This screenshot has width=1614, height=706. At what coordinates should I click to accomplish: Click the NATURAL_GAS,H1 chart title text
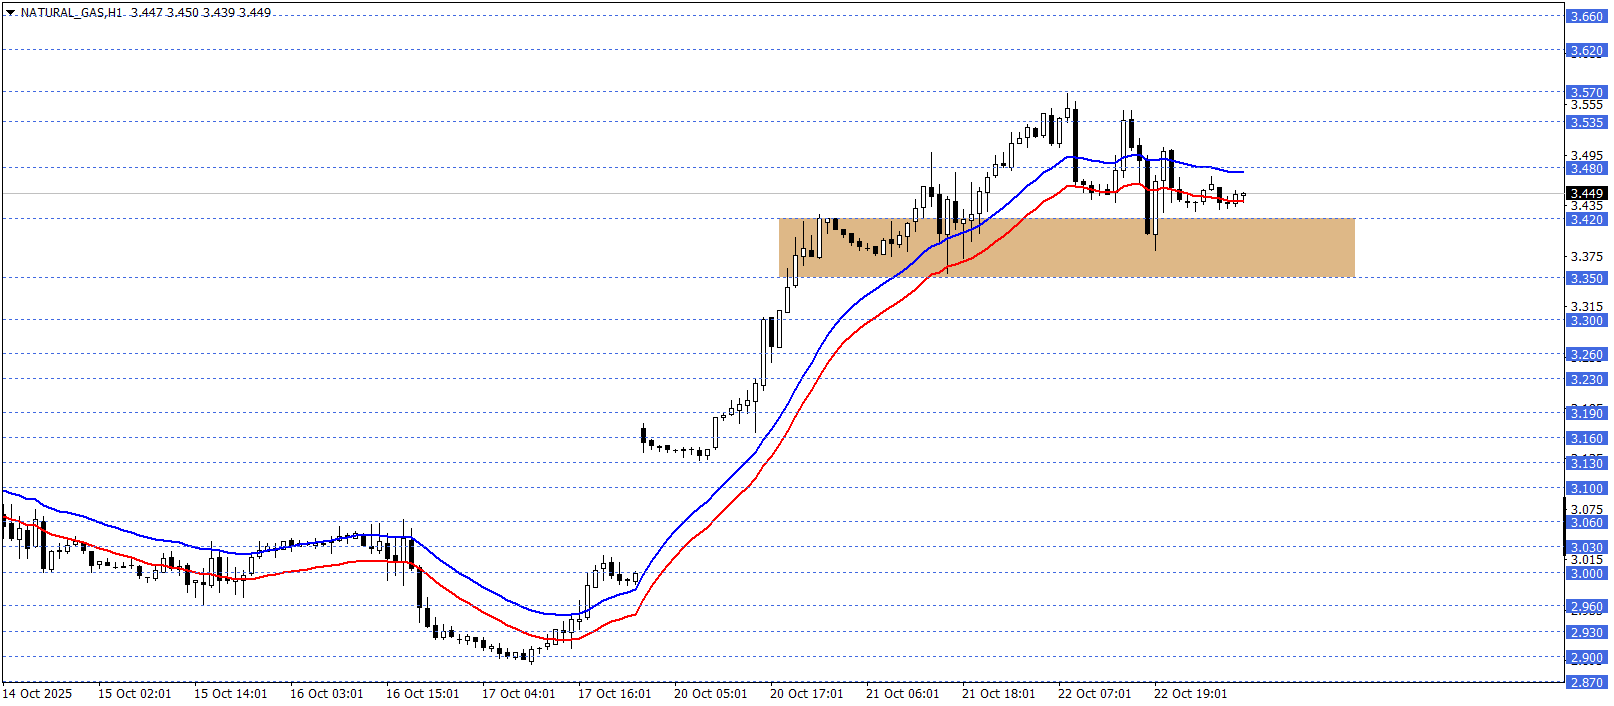pyautogui.click(x=72, y=13)
